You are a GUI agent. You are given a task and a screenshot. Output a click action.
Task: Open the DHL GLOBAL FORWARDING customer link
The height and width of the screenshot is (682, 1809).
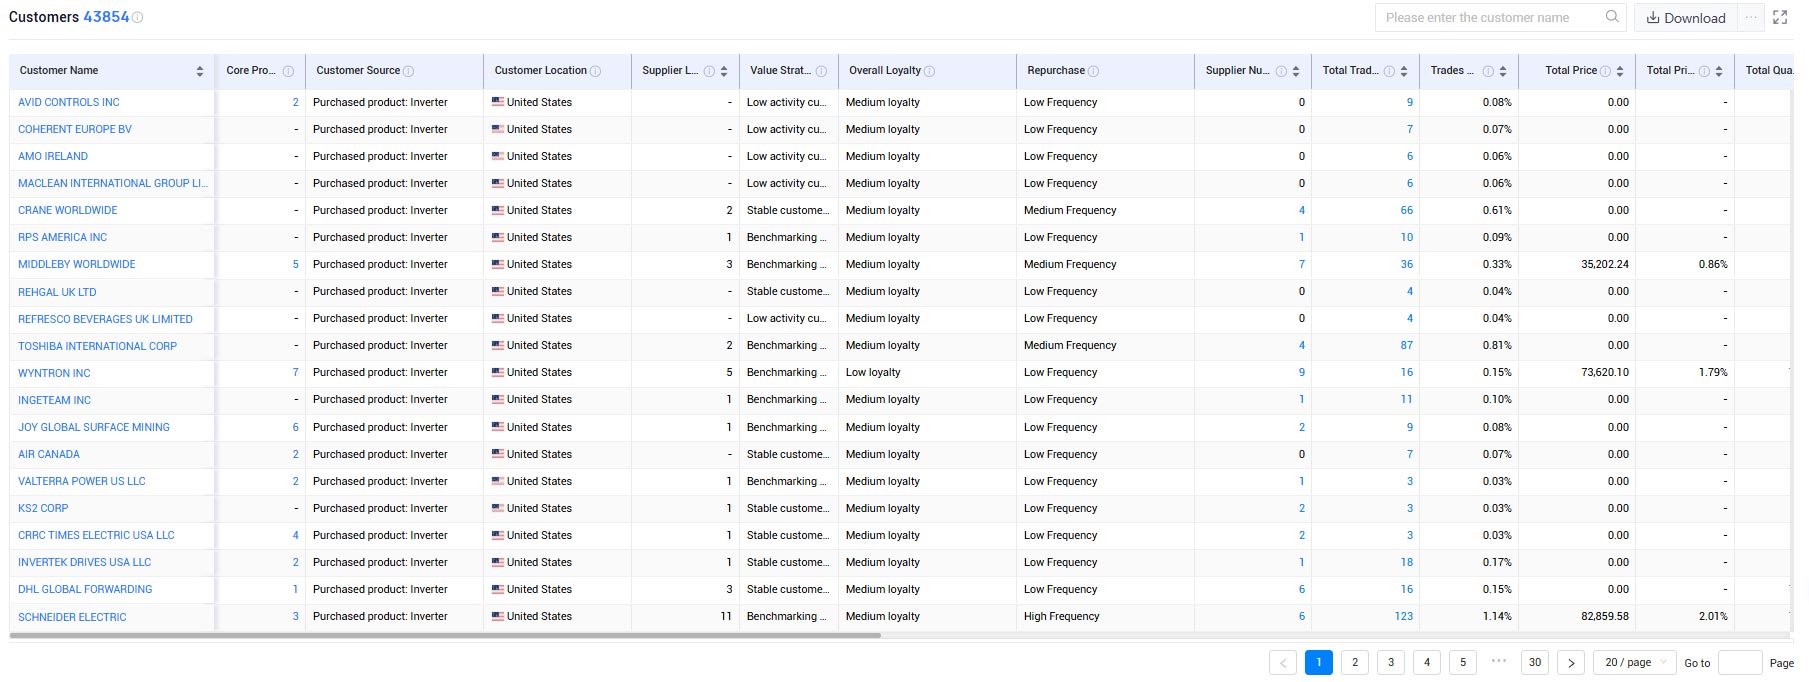(85, 589)
